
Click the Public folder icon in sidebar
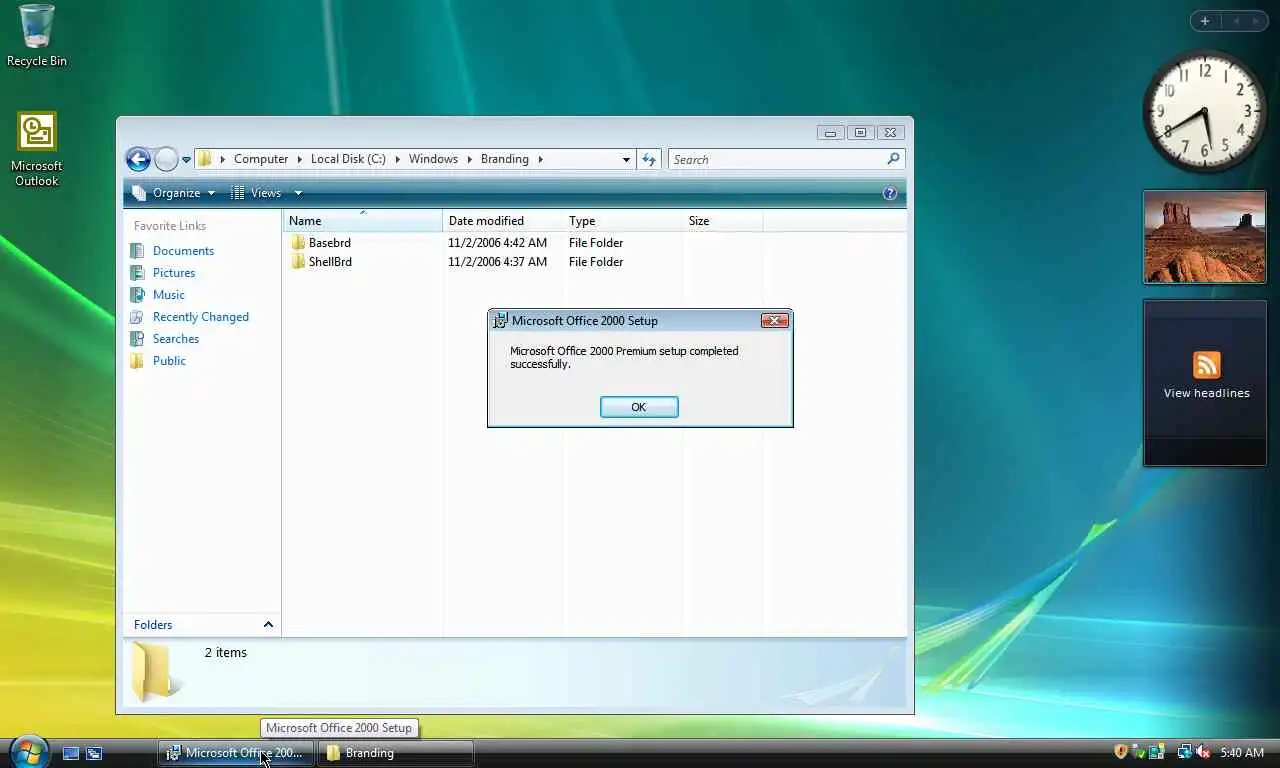click(138, 361)
